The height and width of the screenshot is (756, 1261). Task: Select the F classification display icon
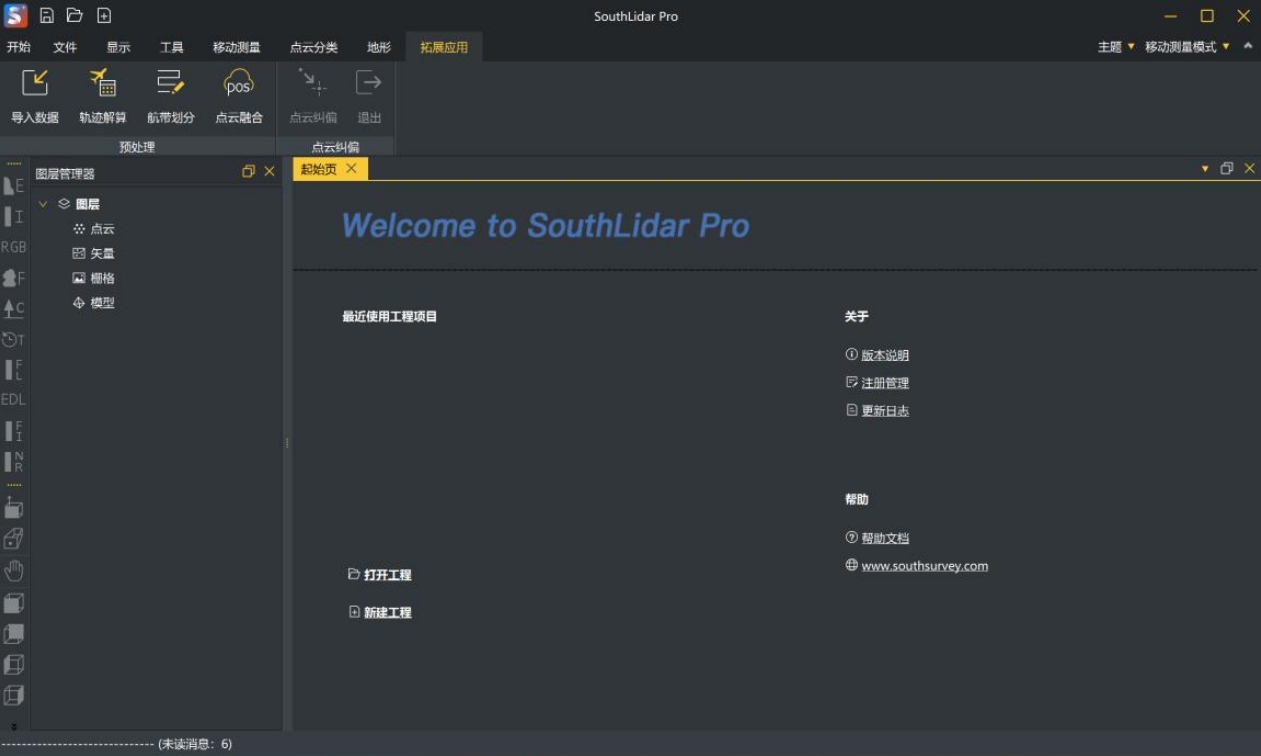pos(14,278)
